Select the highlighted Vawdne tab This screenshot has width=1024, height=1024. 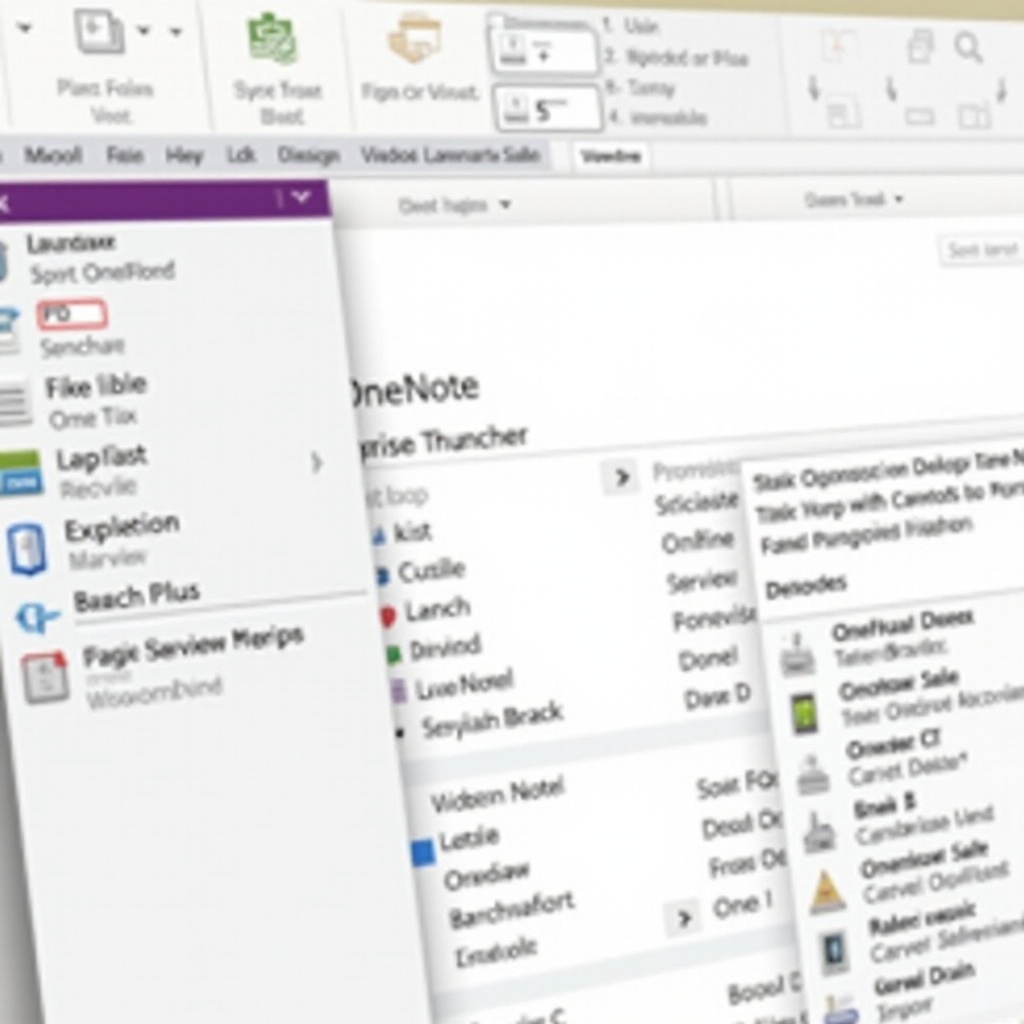(611, 156)
